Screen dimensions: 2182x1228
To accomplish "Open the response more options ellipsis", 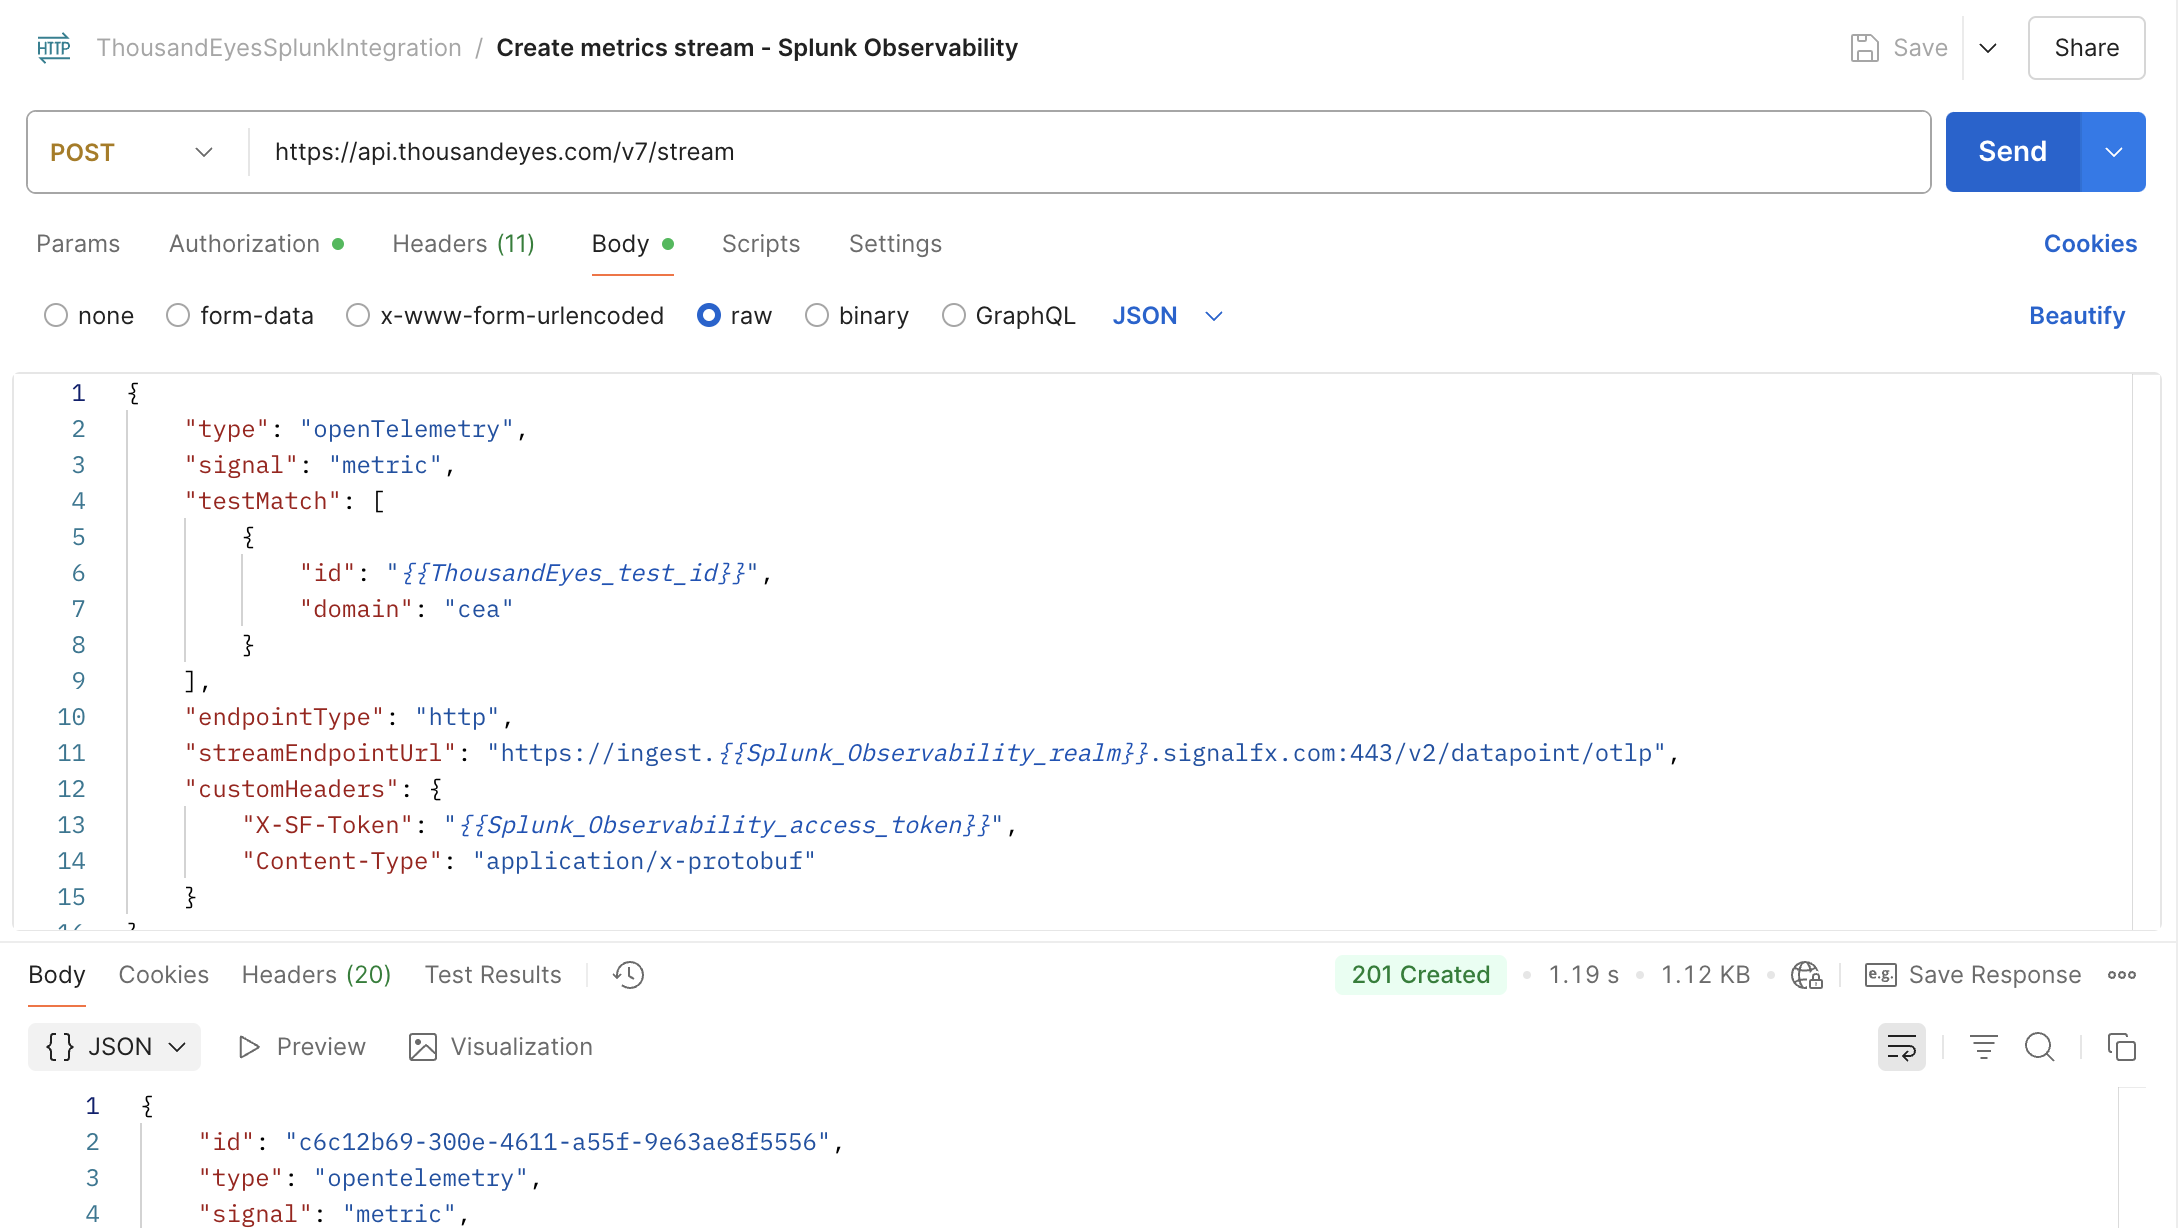I will [2122, 975].
